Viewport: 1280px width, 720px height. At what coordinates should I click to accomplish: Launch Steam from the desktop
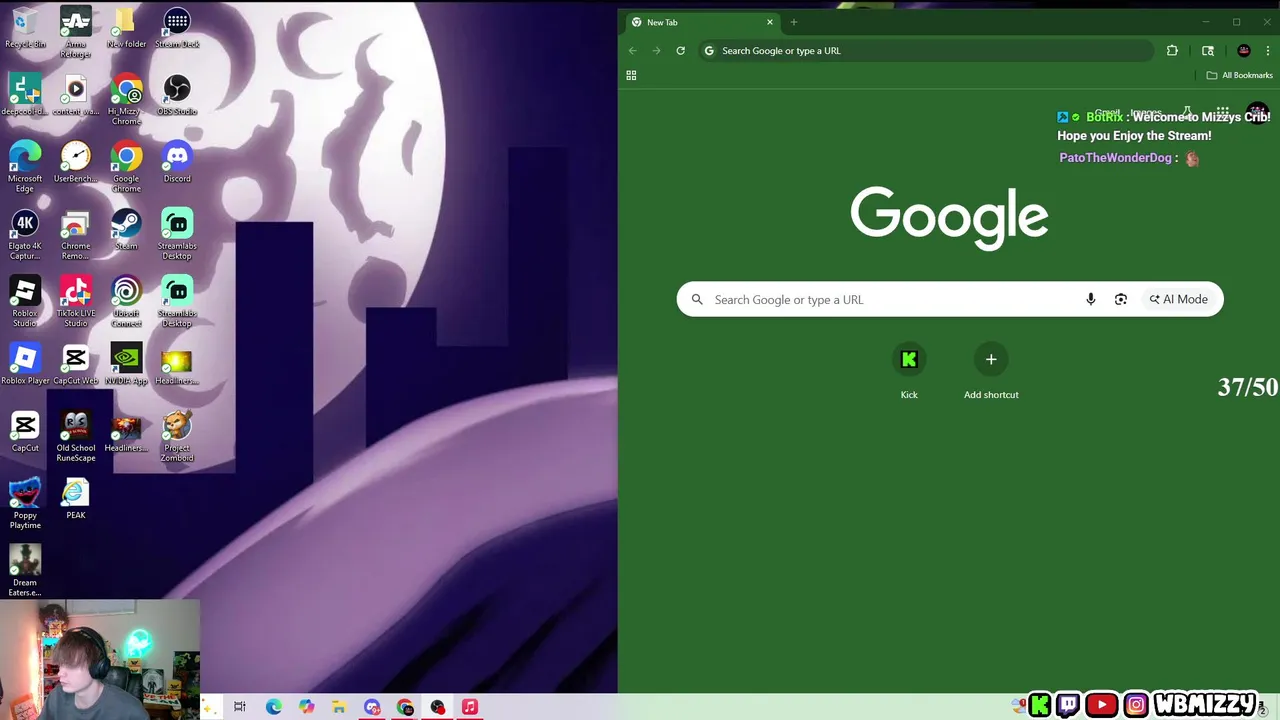[x=126, y=229]
